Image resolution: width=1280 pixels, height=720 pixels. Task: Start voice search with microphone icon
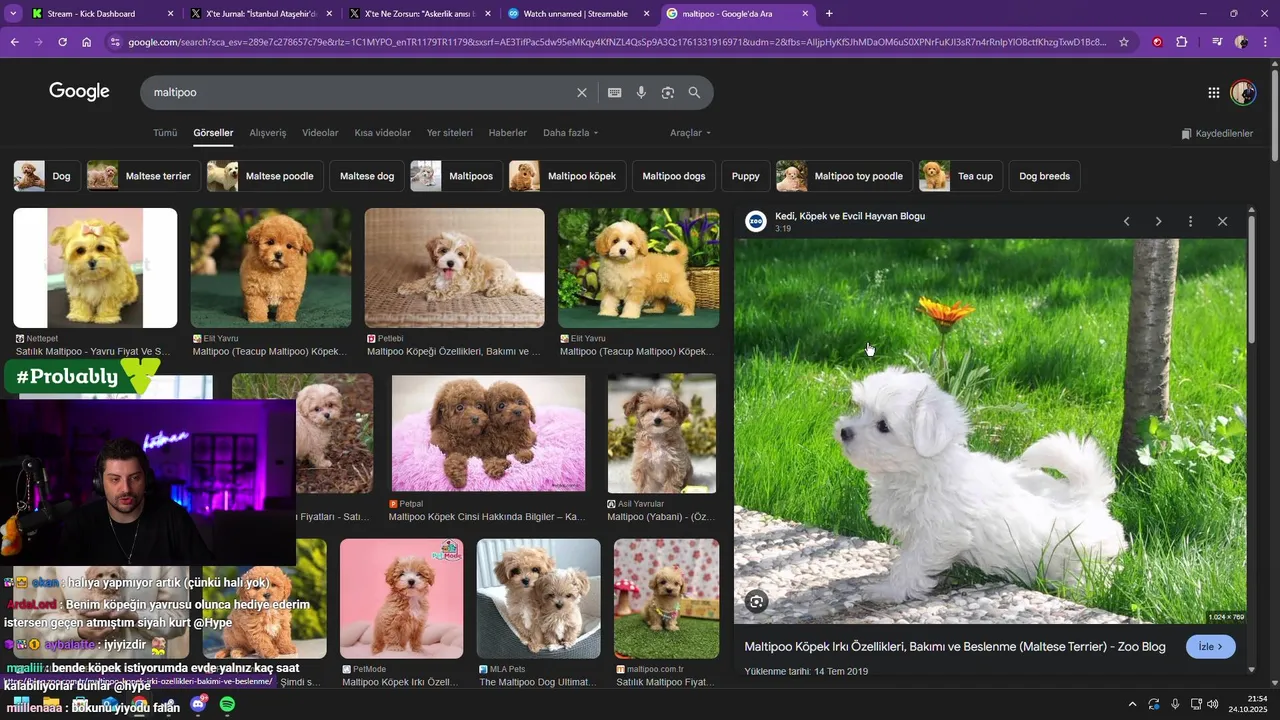[x=641, y=92]
